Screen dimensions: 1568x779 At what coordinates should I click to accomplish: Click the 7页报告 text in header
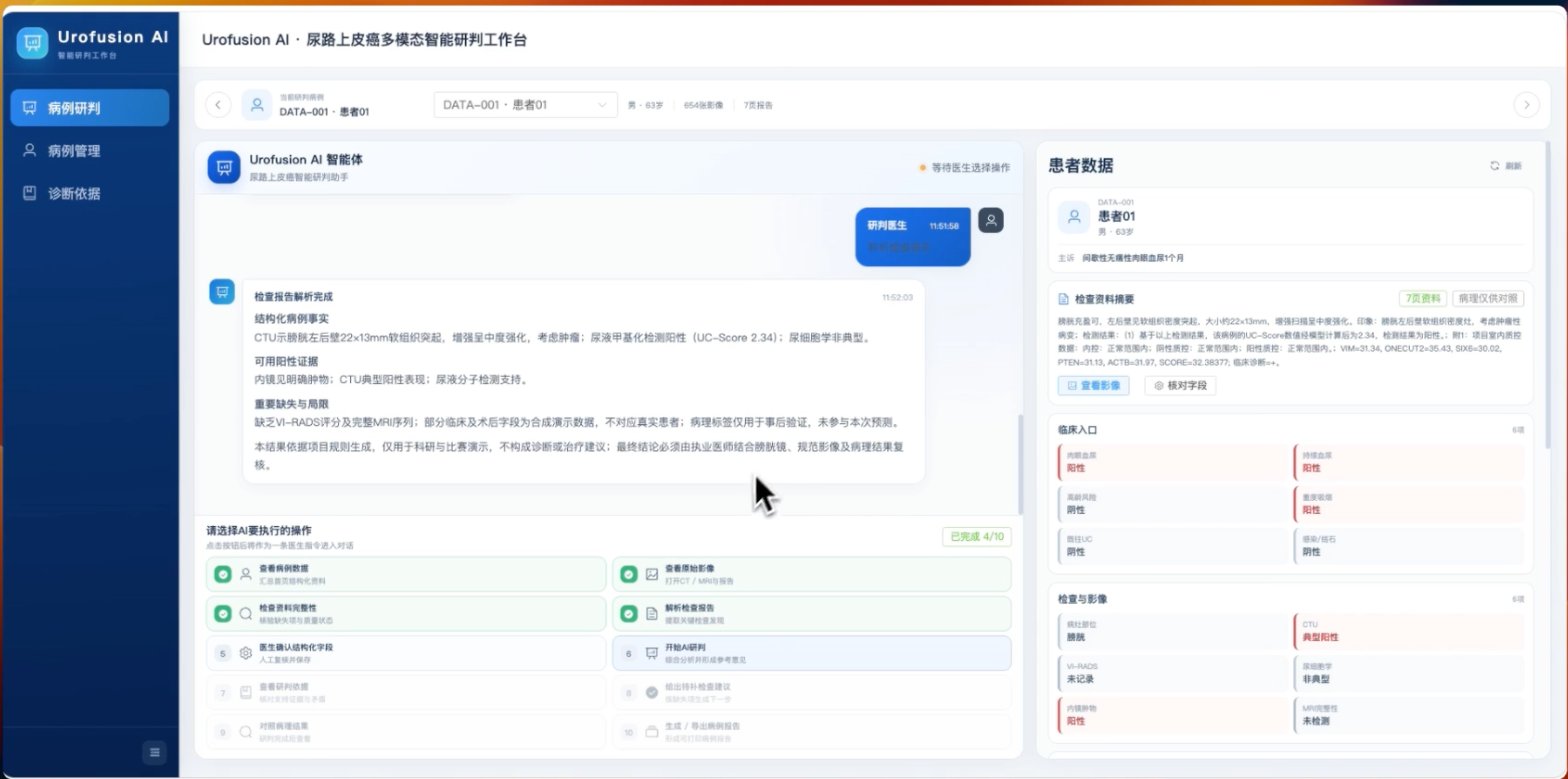758,105
